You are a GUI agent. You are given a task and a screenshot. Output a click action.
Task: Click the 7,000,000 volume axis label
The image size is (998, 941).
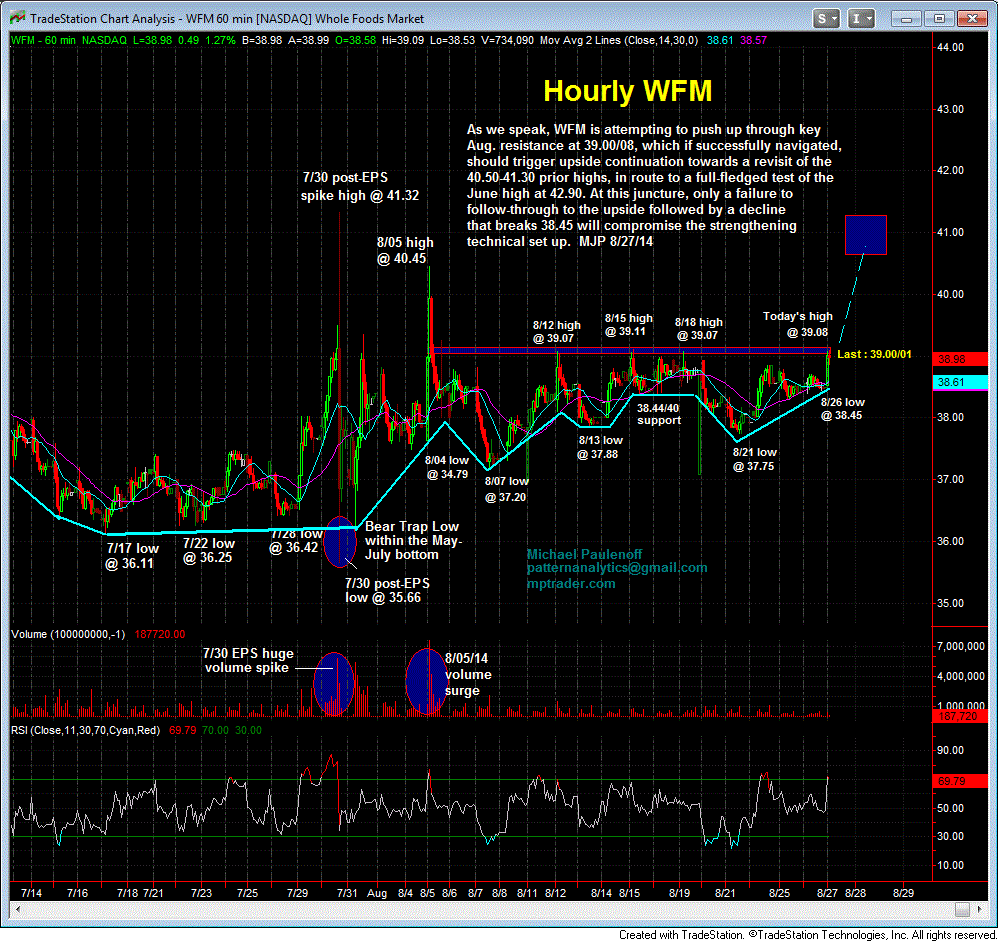point(960,646)
